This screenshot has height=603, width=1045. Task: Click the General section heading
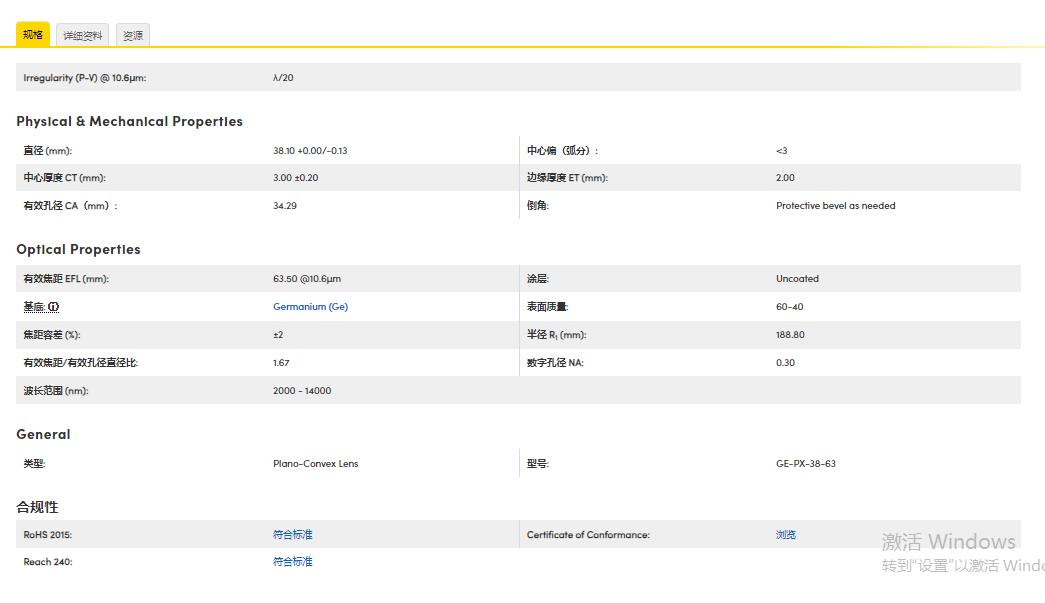(43, 434)
